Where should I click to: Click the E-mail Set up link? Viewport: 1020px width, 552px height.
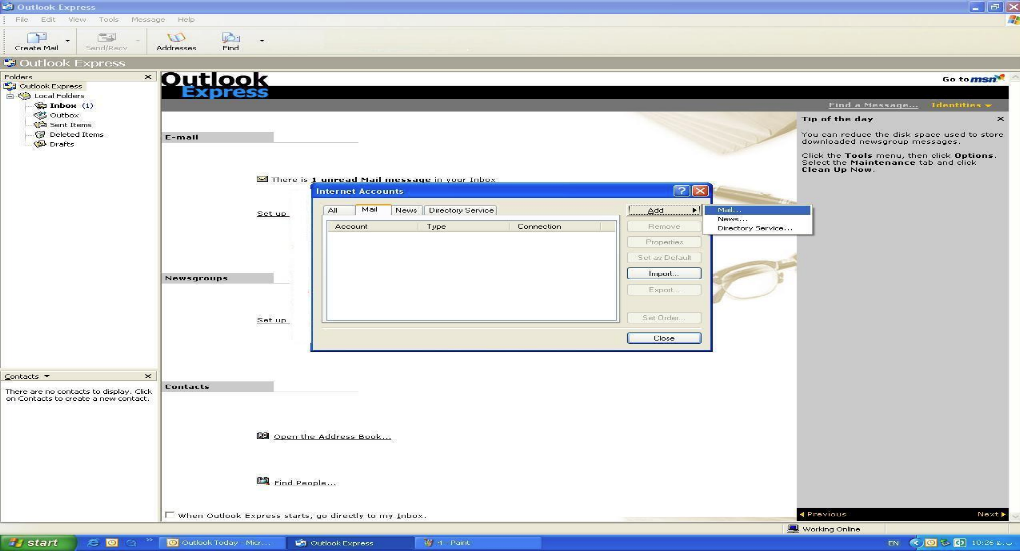click(x=272, y=213)
